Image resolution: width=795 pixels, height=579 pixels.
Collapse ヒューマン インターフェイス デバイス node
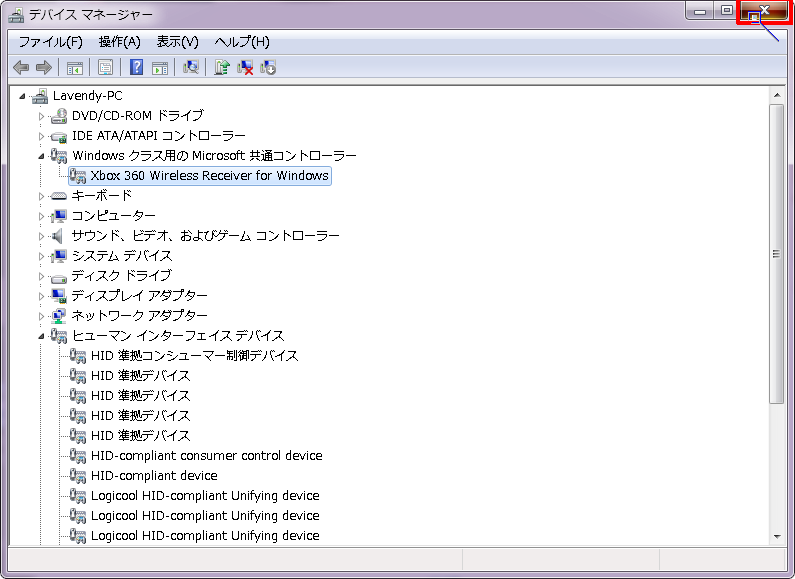[x=41, y=336]
